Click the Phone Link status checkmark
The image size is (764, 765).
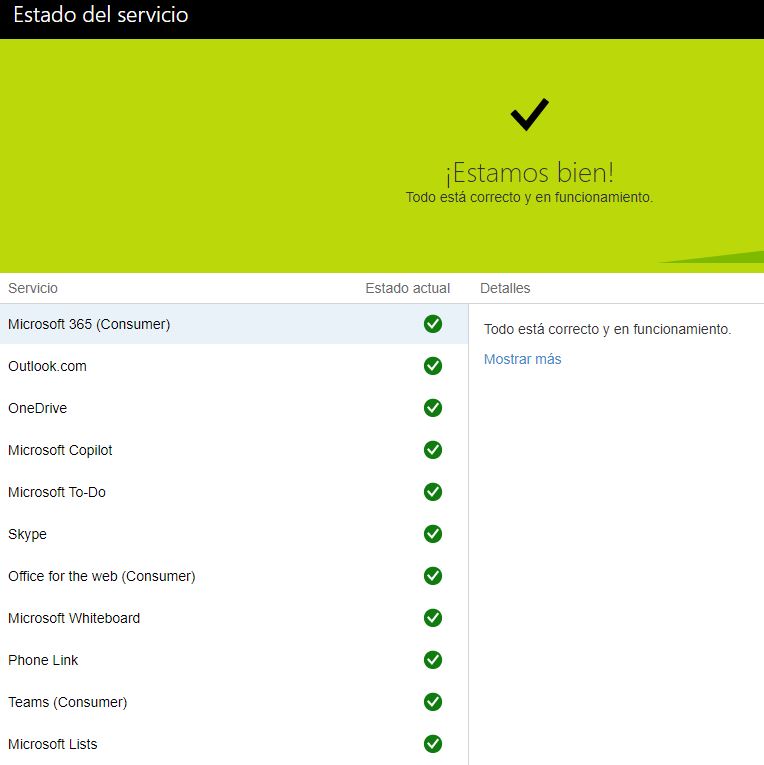point(433,660)
